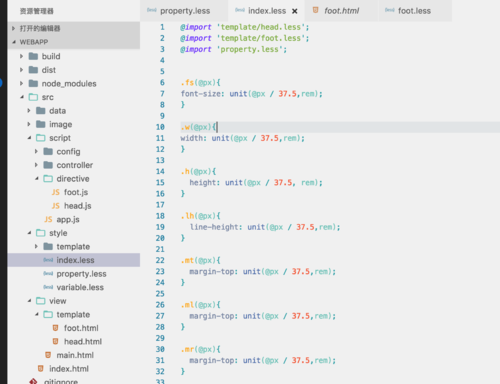Click the controller folder icon
Viewport: 500px width, 384px height.
[x=48, y=165]
